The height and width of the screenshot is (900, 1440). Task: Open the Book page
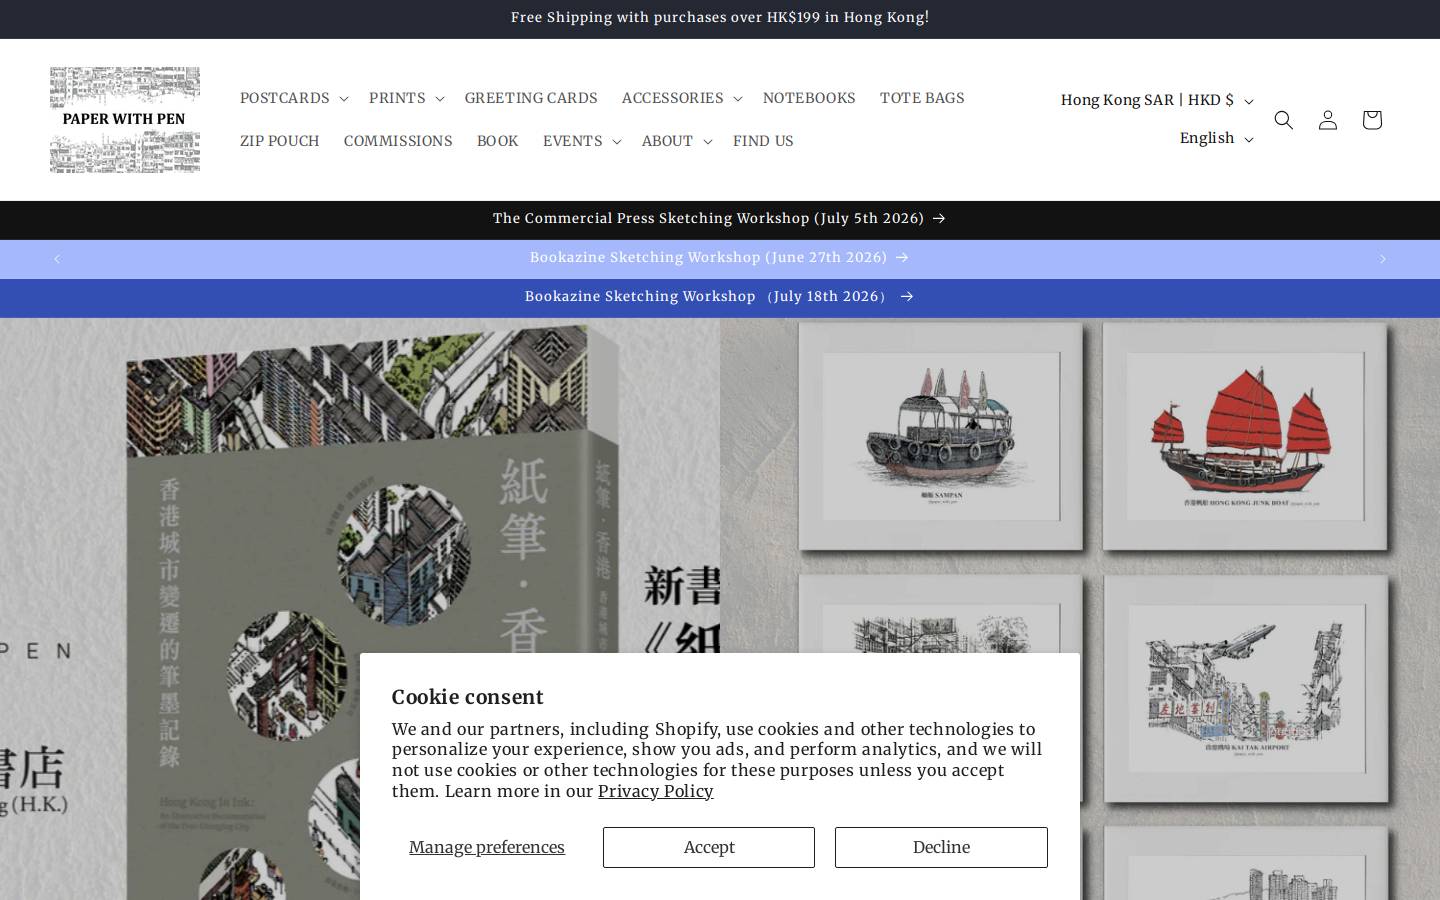(x=498, y=141)
